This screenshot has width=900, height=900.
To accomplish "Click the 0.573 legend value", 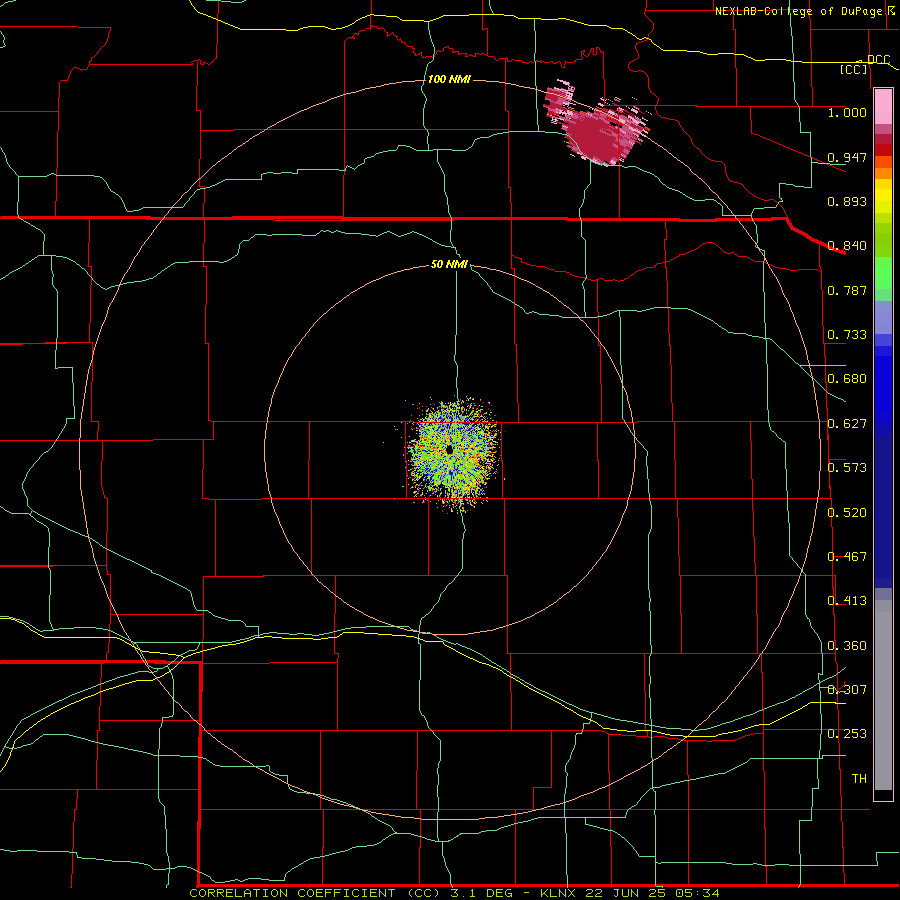I will pos(847,468).
